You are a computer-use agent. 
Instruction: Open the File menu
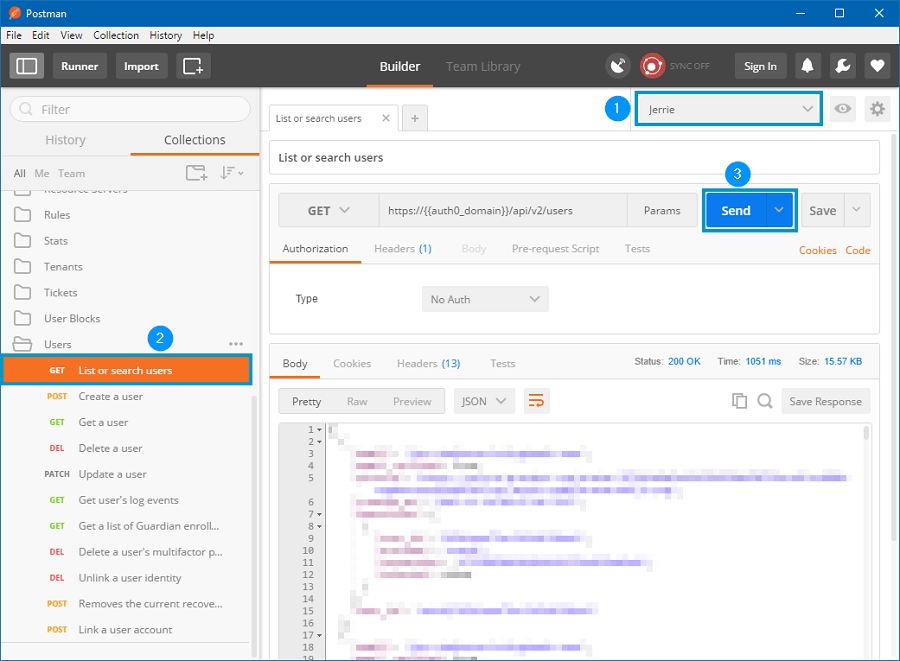coord(14,35)
